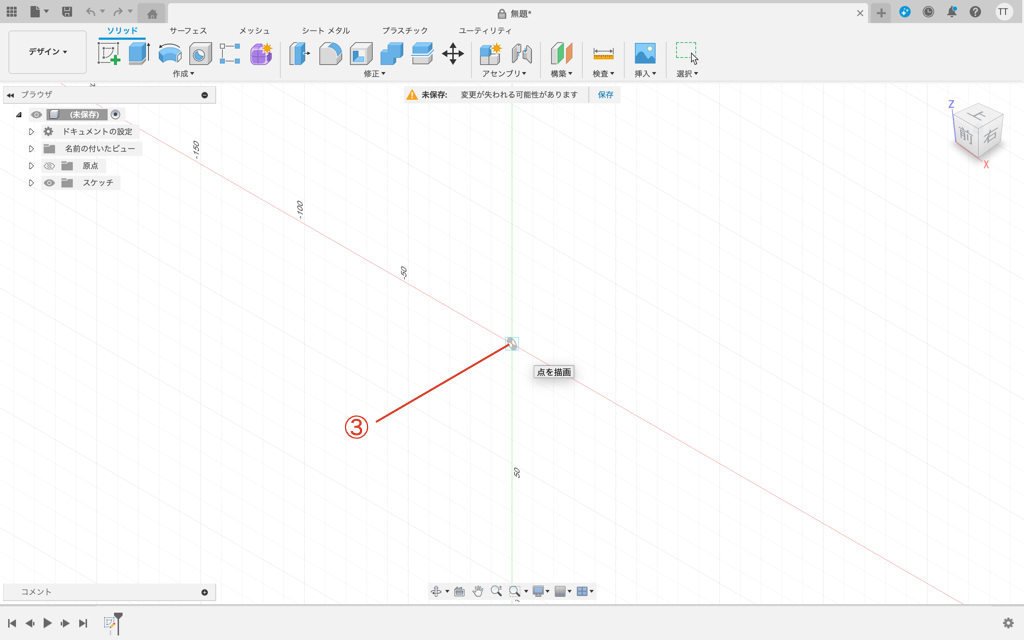1024x640 pixels.
Task: Expand ドキュメントの設定 tree node
Action: (x=31, y=131)
